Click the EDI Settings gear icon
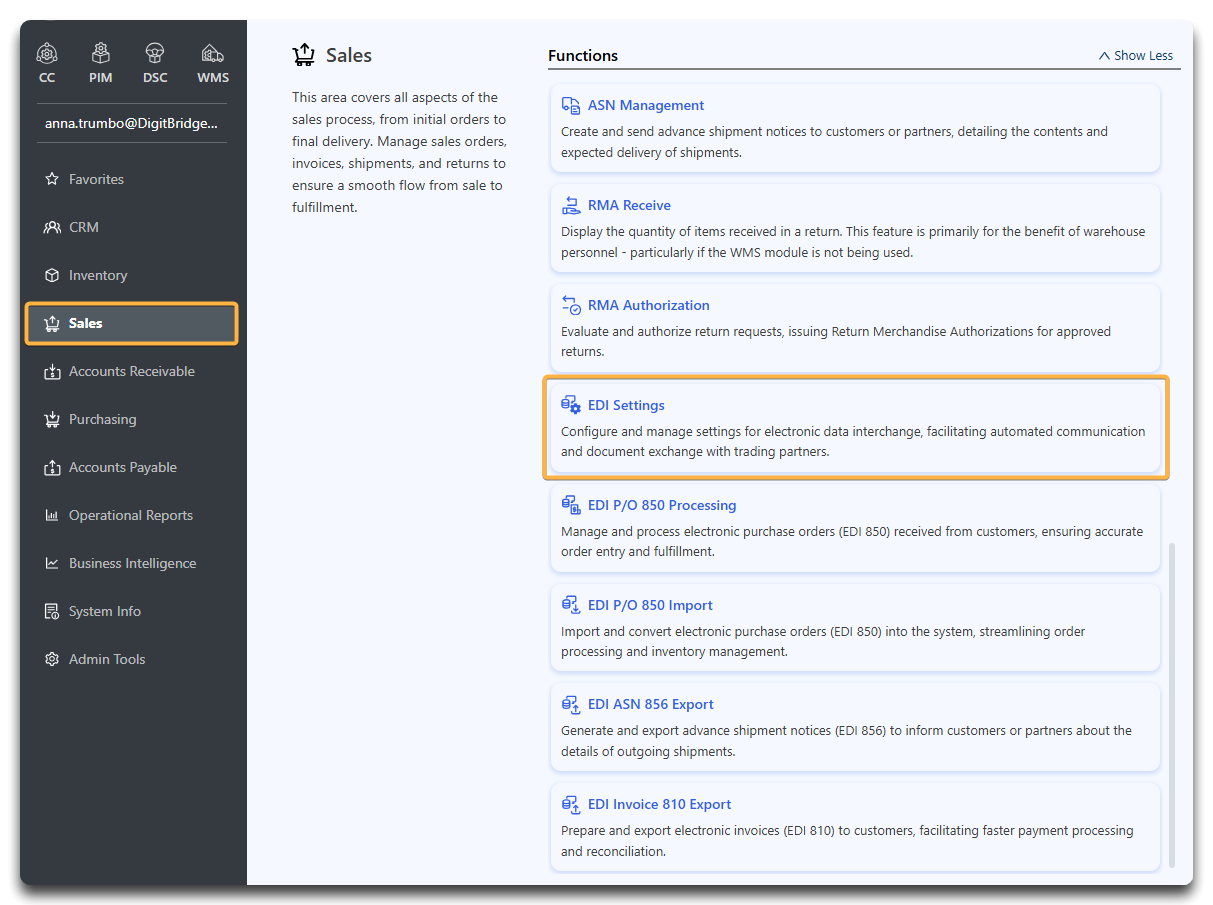 coord(571,405)
